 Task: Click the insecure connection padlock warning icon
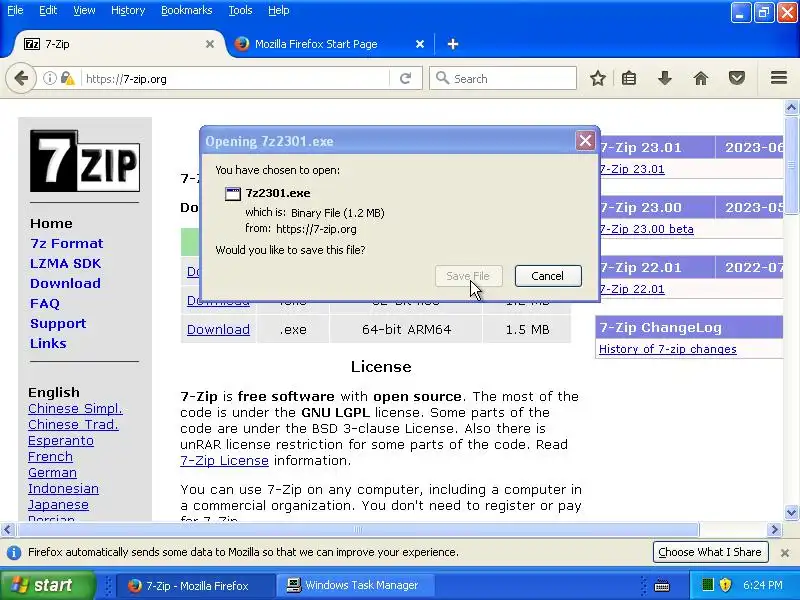pos(67,79)
